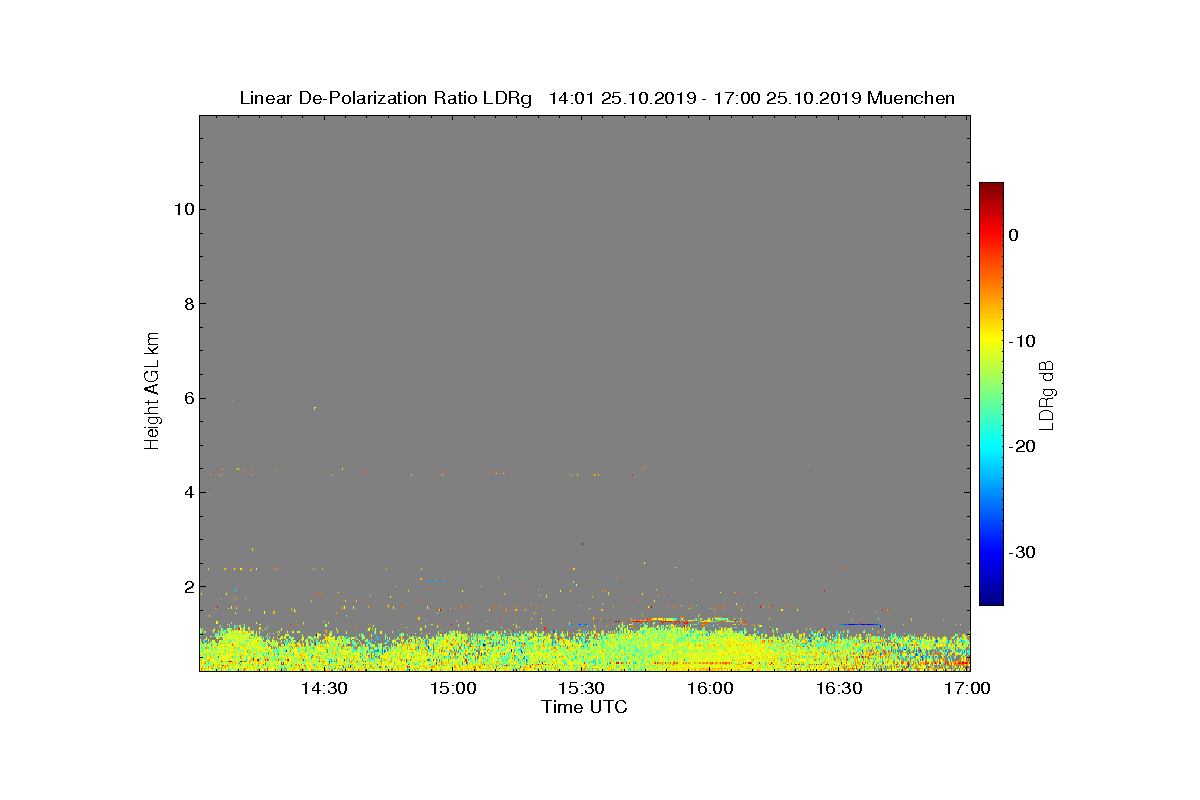Click the 16:30 time axis label
1200x800 pixels.
pos(840,689)
